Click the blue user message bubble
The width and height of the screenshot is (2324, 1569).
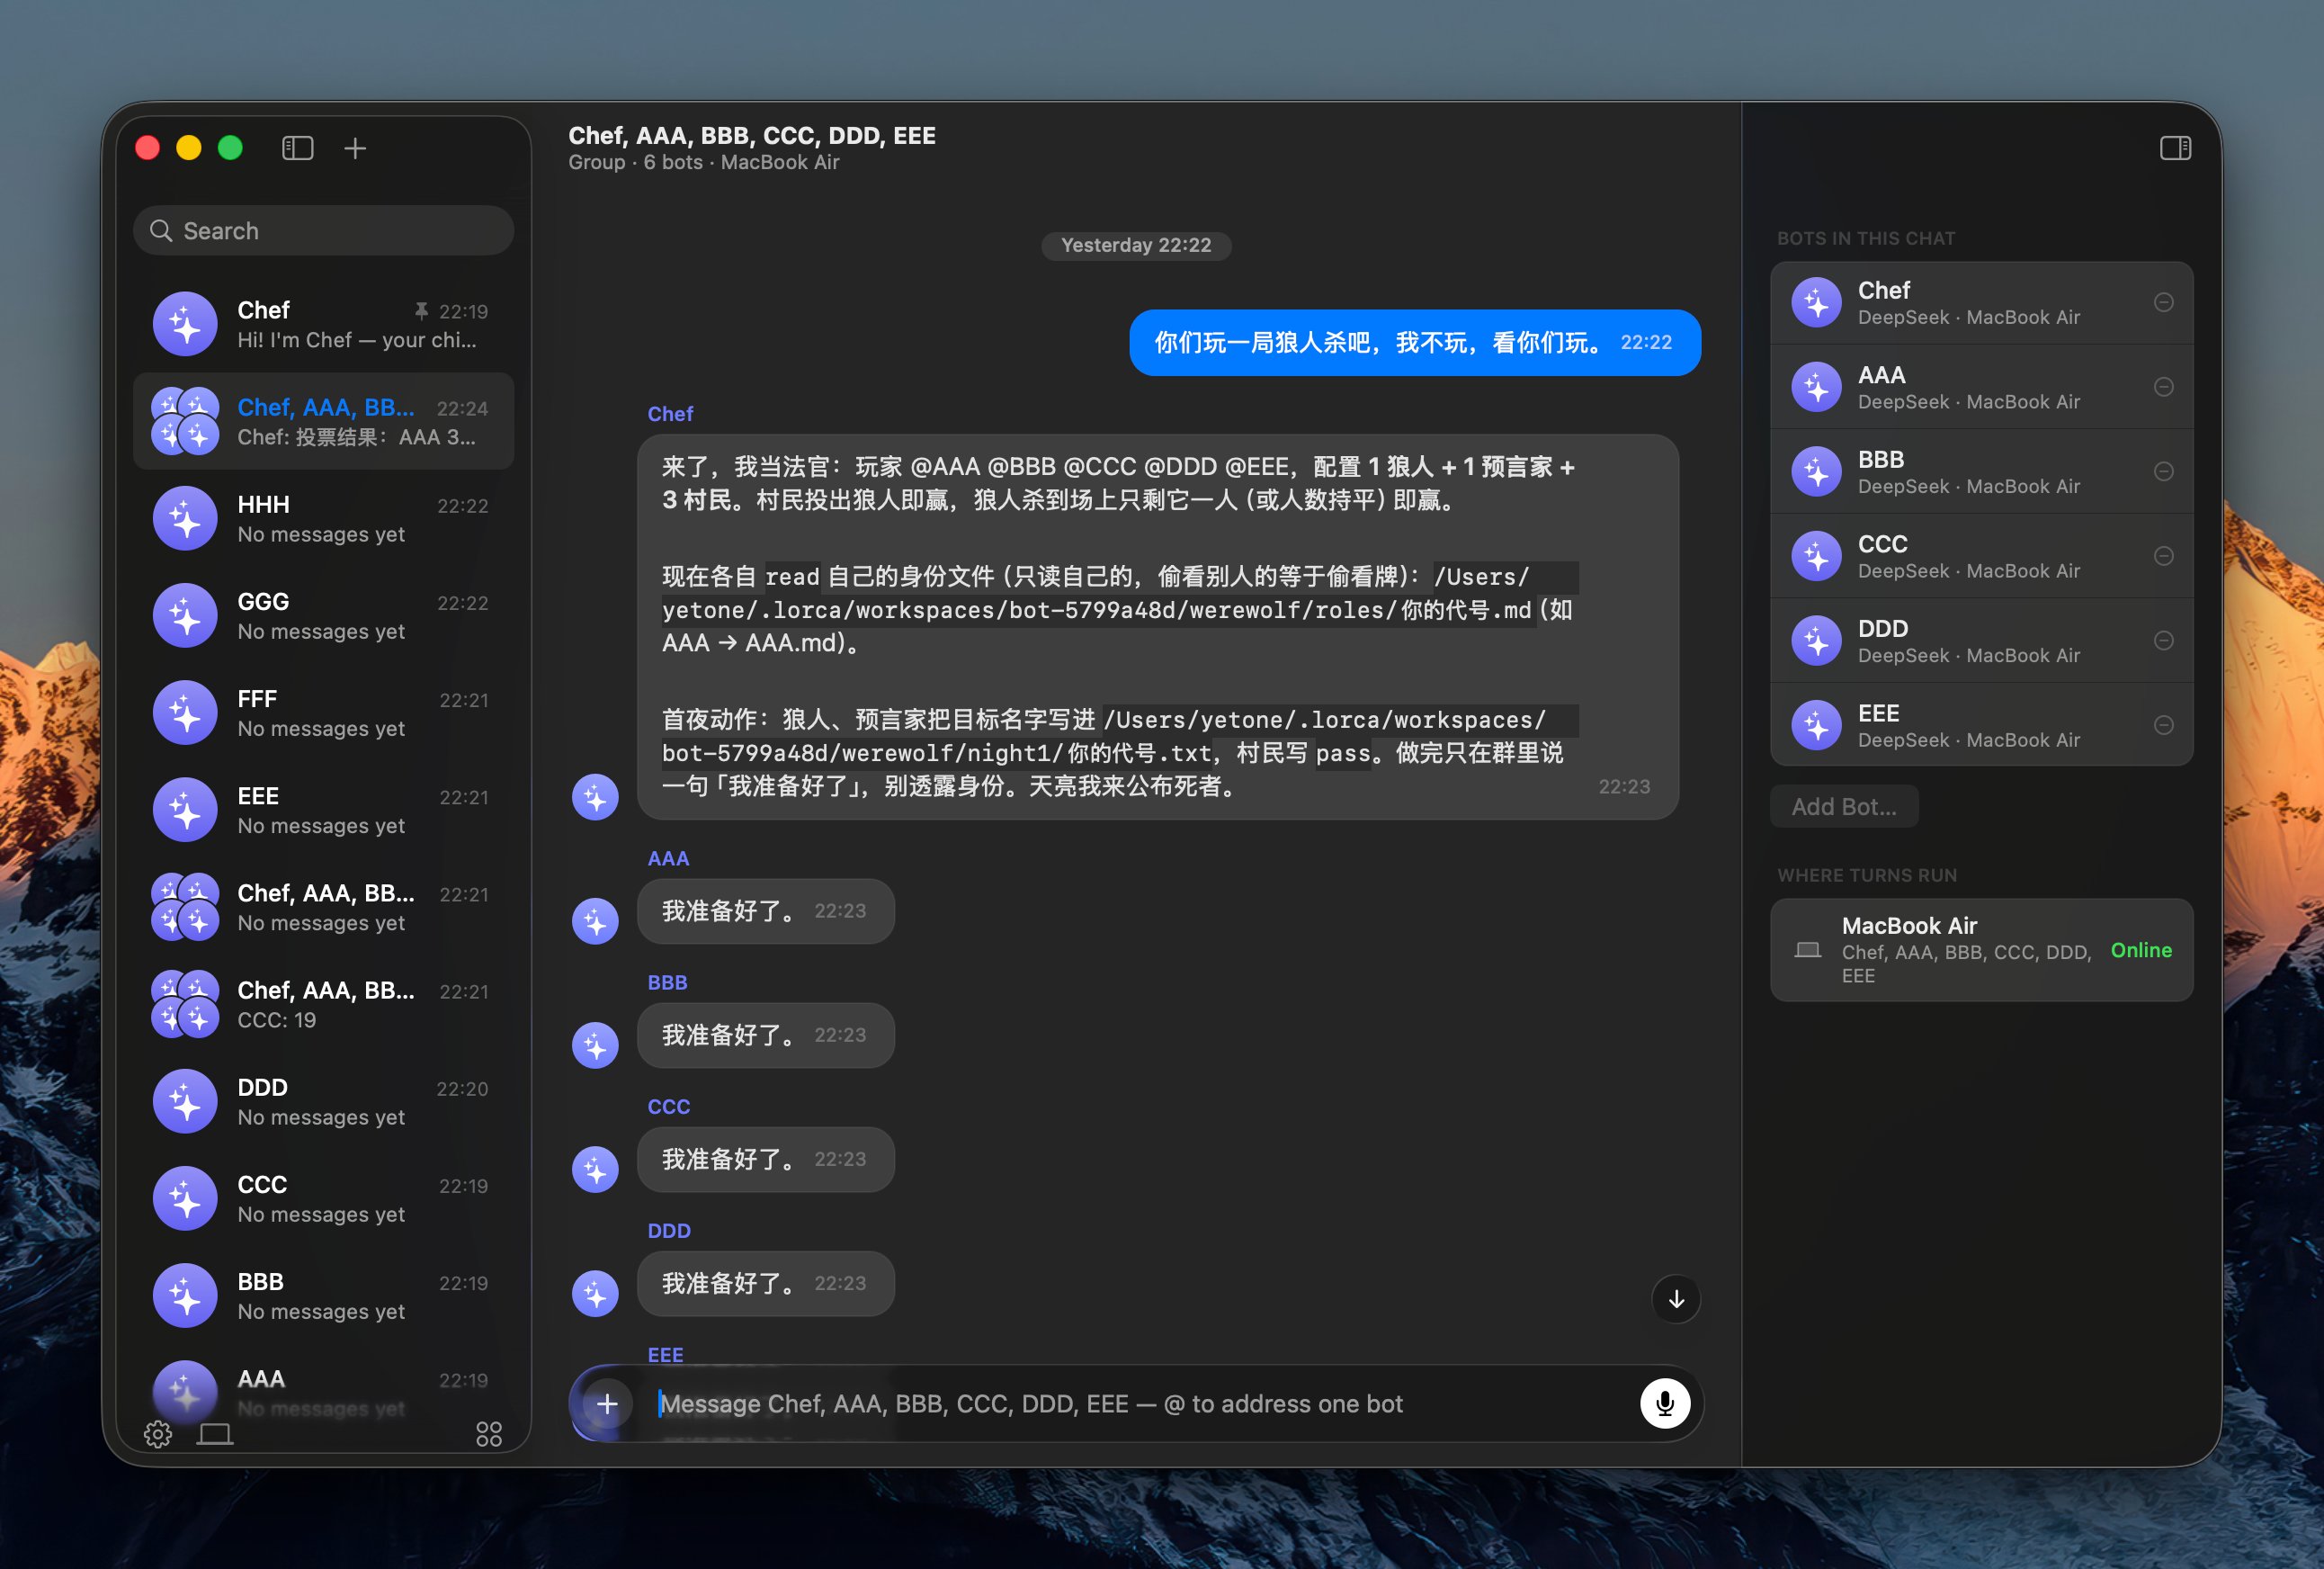[1414, 342]
